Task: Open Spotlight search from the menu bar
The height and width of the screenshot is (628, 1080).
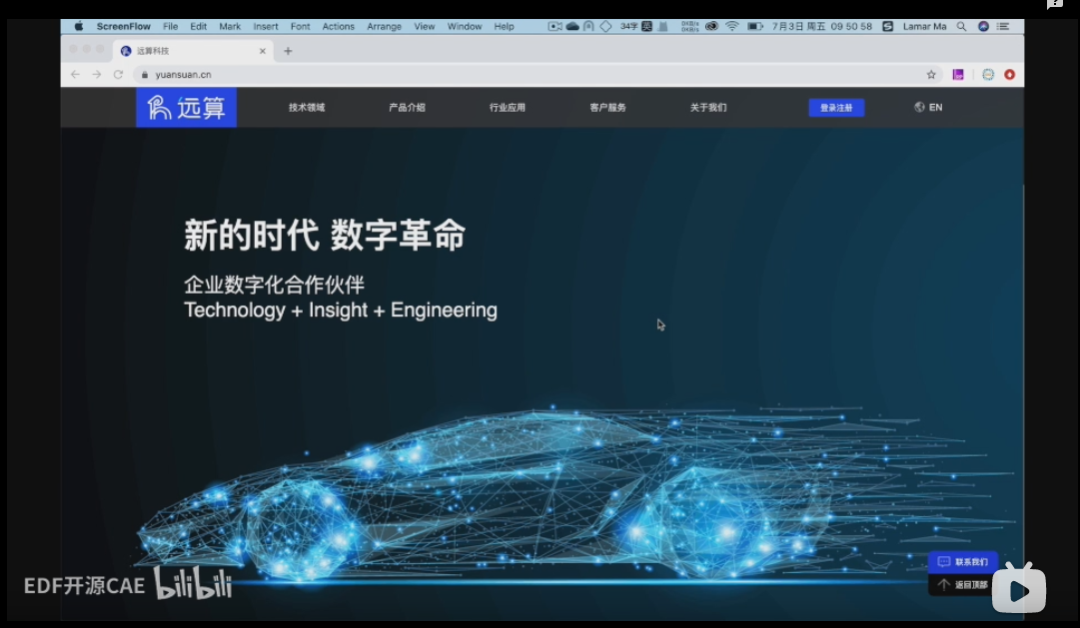Action: click(x=960, y=26)
